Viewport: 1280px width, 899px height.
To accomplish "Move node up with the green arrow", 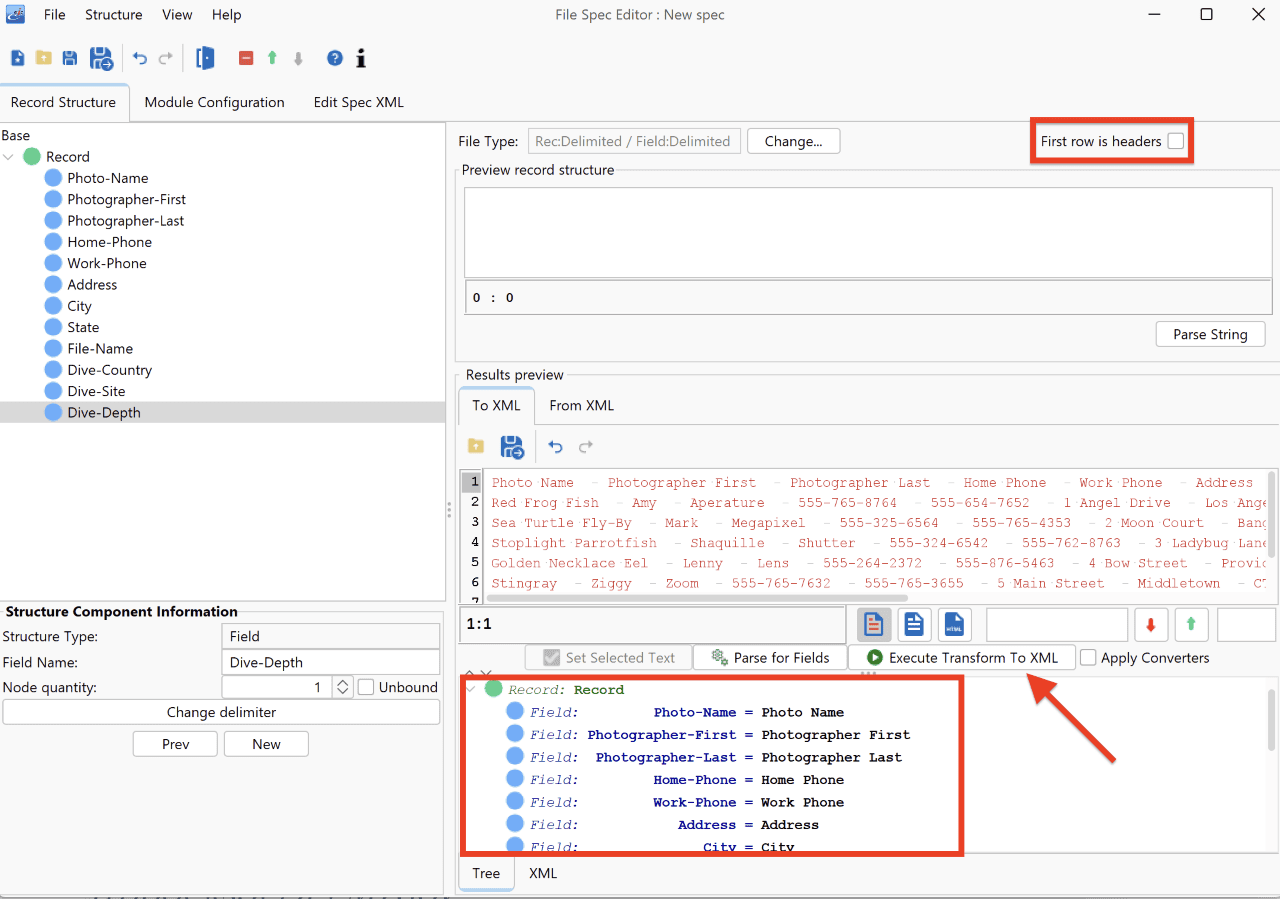I will tap(272, 58).
